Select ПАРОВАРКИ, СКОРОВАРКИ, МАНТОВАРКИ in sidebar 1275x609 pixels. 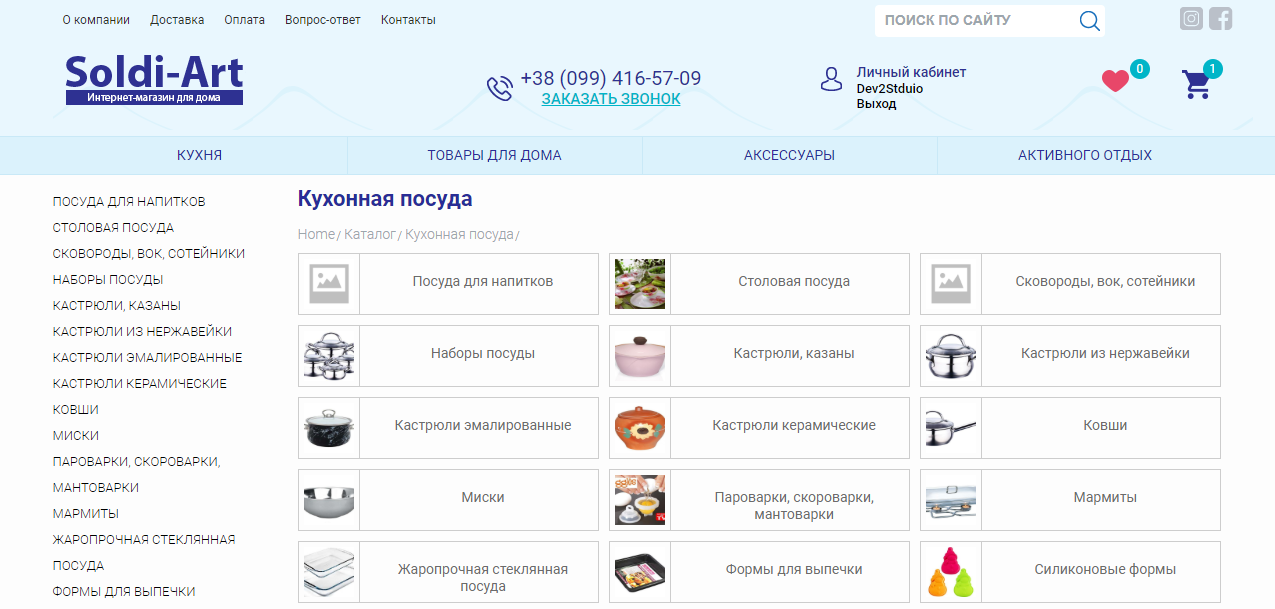(x=136, y=475)
